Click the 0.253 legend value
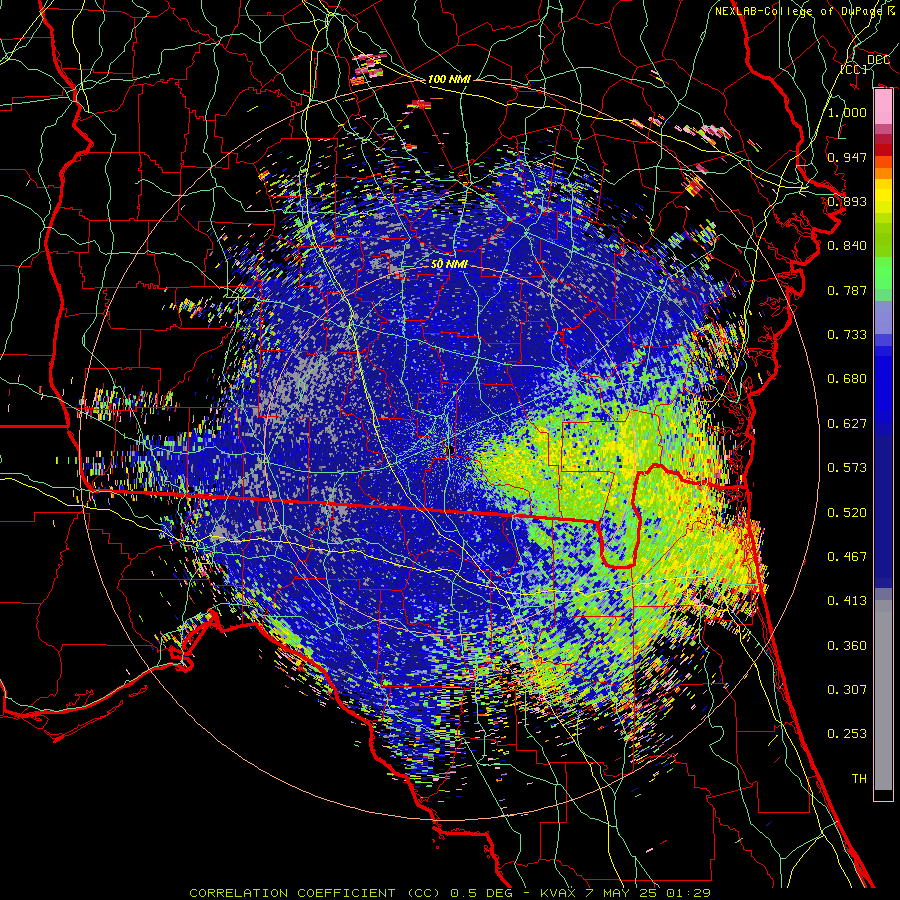Viewport: 900px width, 900px height. (x=847, y=734)
